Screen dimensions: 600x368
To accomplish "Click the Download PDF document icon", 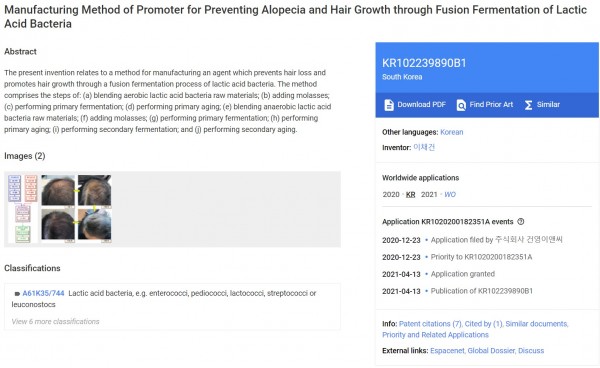I will 389,105.
